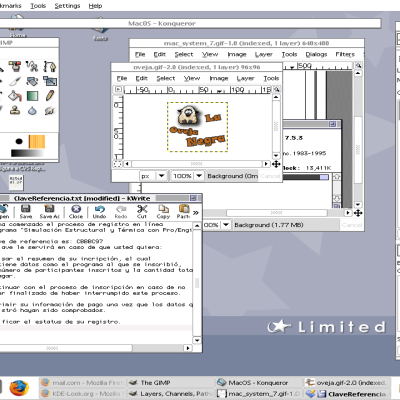Viewport: 400px width, 400px height.
Task: Open the Settings menu in Konqueror
Action: (67, 6)
